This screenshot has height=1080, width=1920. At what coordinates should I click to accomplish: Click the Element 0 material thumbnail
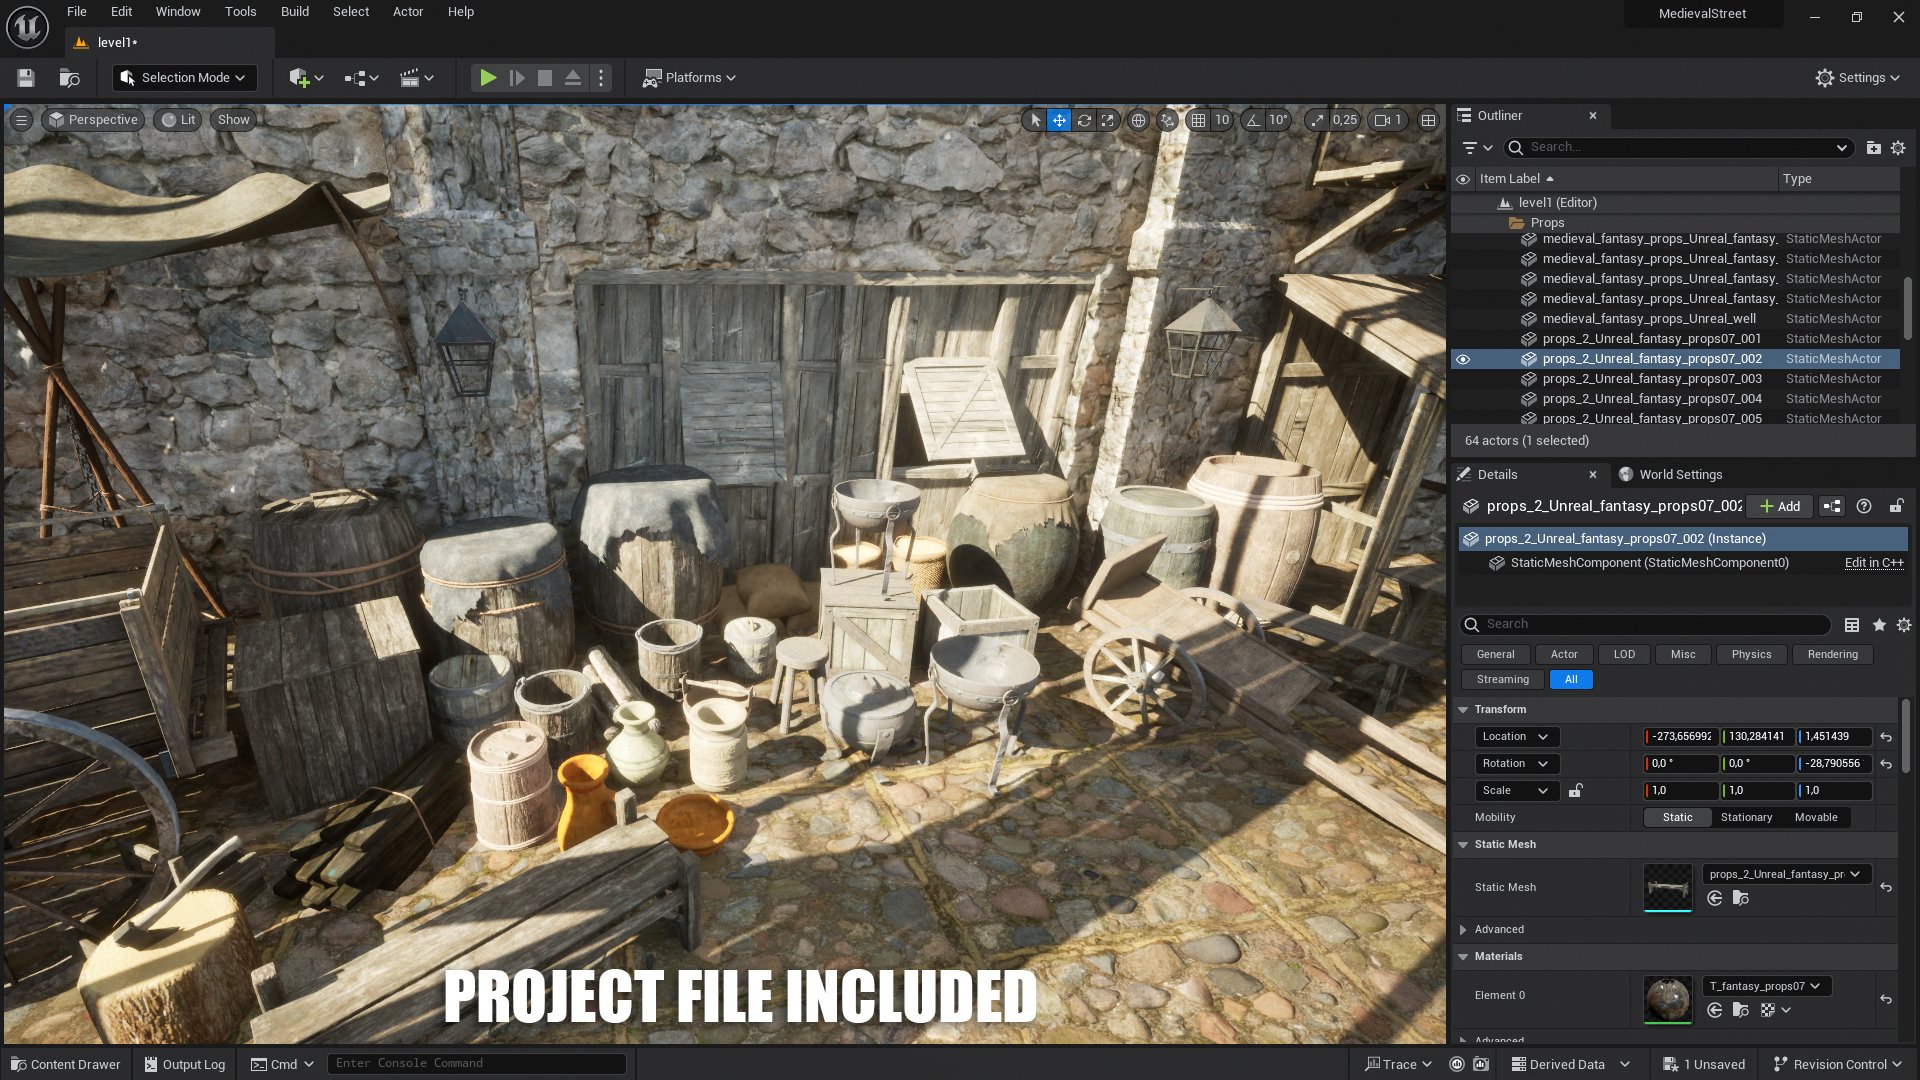point(1668,1000)
